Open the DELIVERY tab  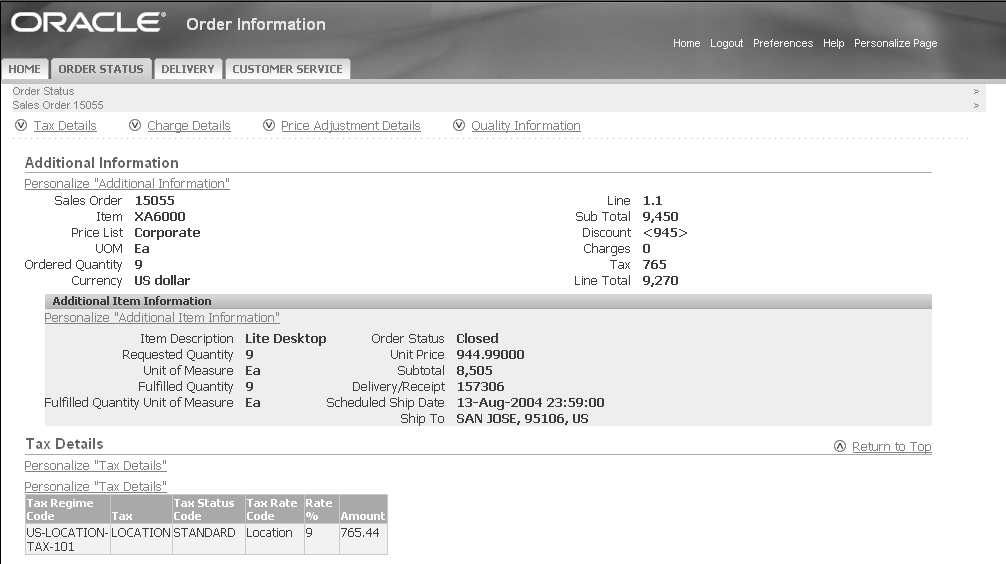[187, 69]
